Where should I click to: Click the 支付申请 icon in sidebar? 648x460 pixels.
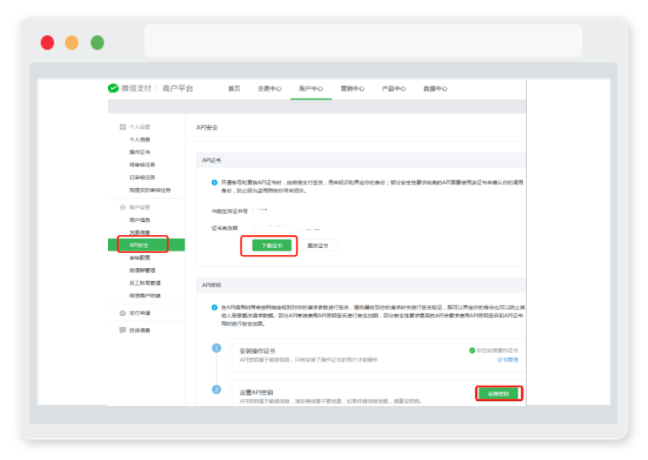pyautogui.click(x=122, y=313)
